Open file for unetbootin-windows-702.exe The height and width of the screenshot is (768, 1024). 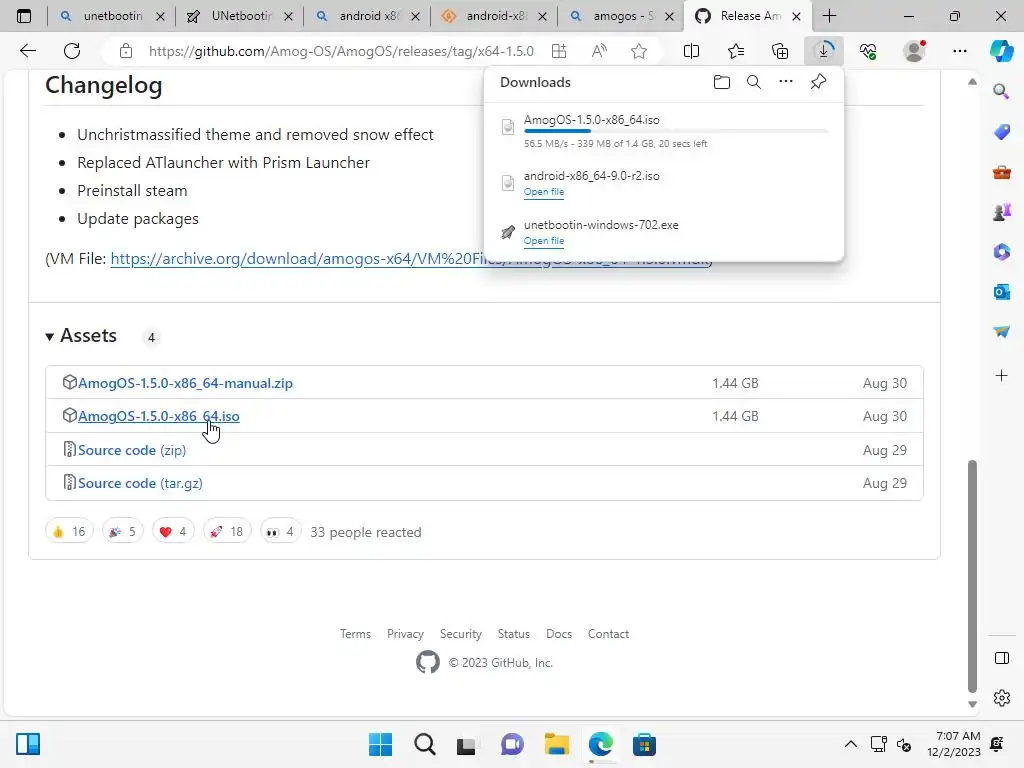point(543,241)
